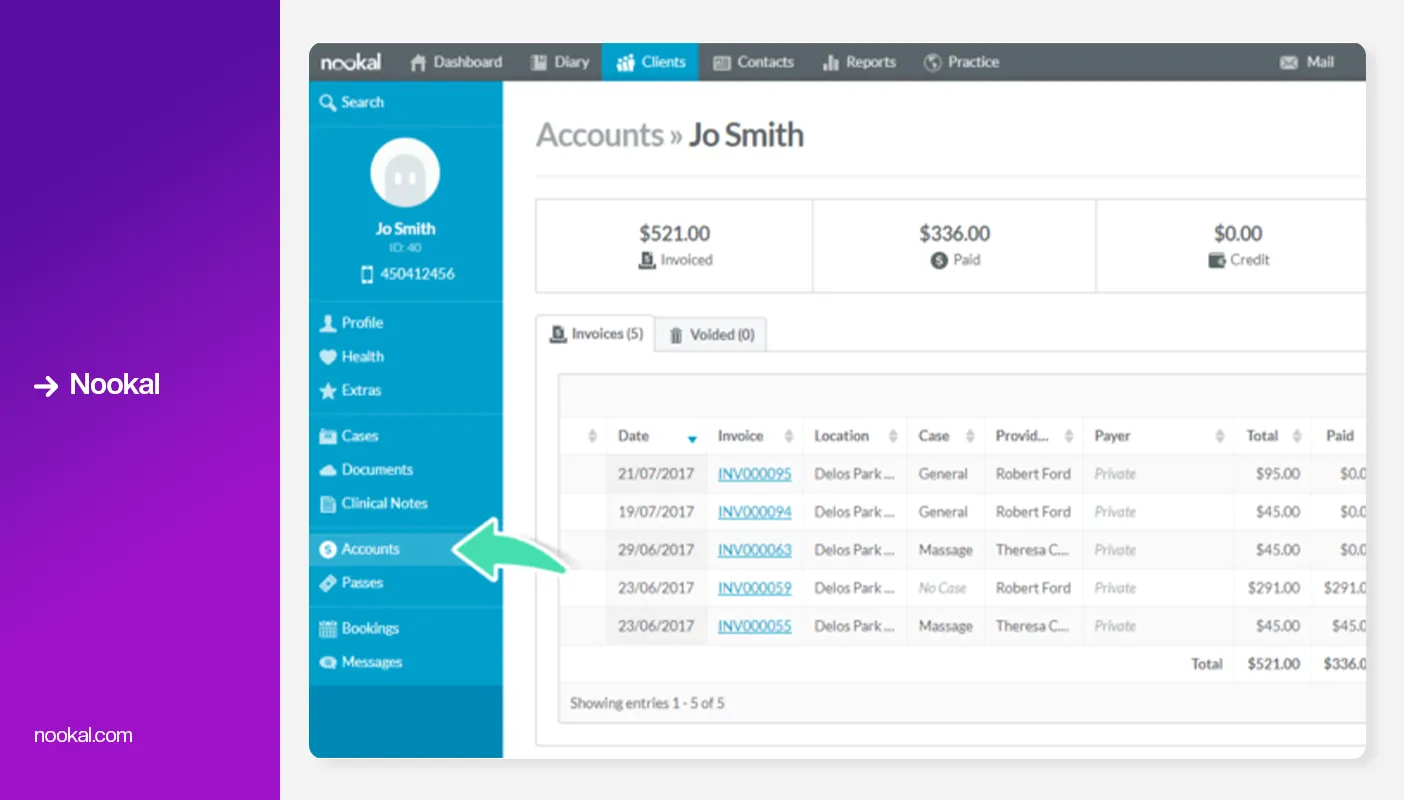Sort by the Total column
The height and width of the screenshot is (800, 1404).
(1273, 436)
